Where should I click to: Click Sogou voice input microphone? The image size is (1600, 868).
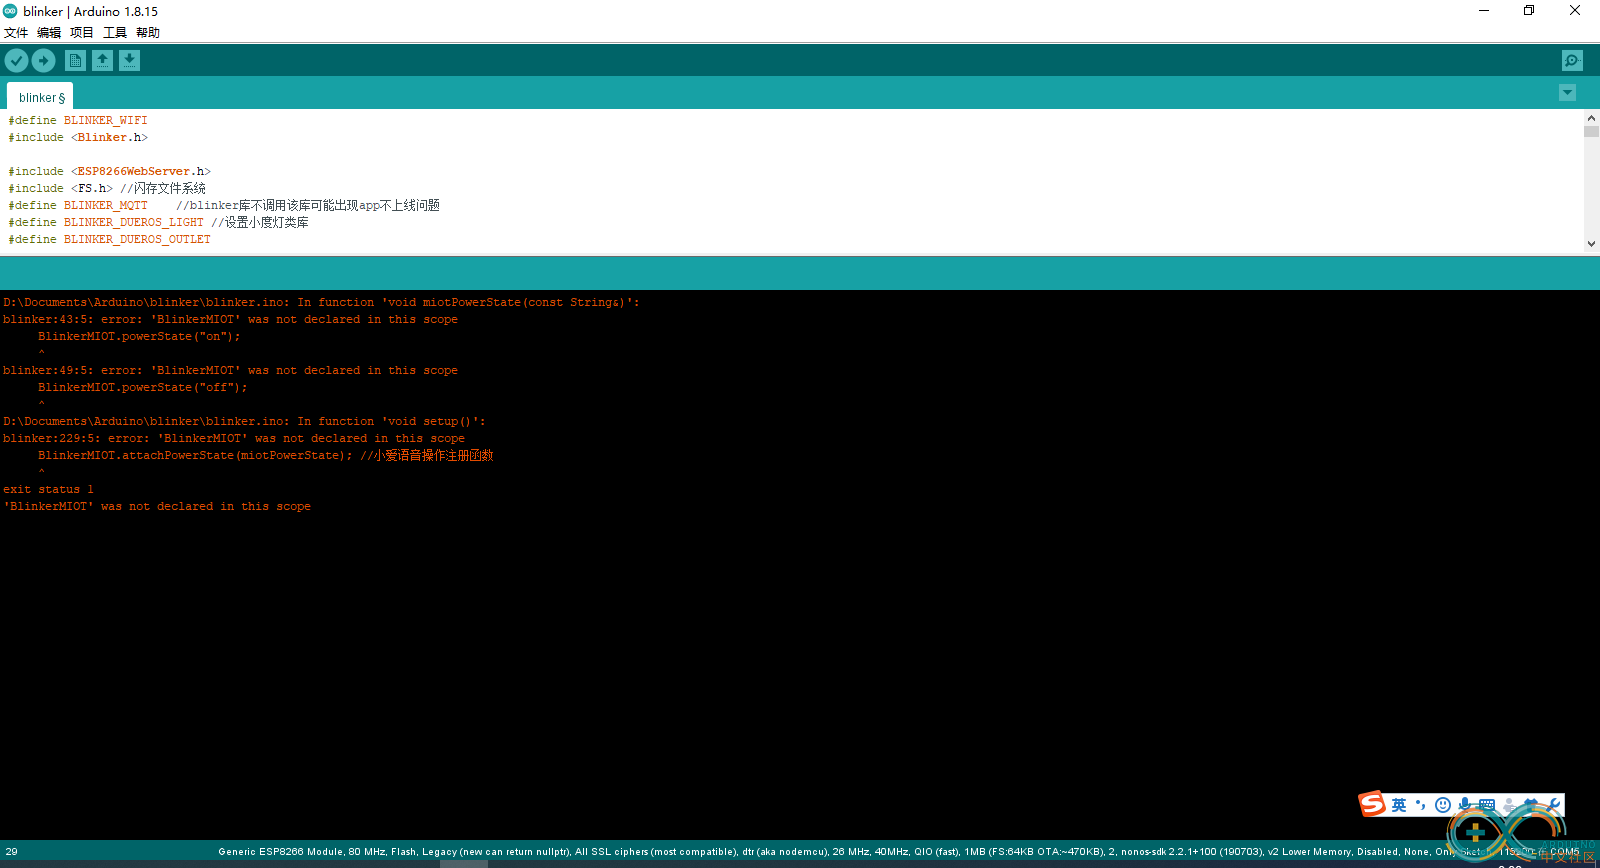[x=1464, y=805]
